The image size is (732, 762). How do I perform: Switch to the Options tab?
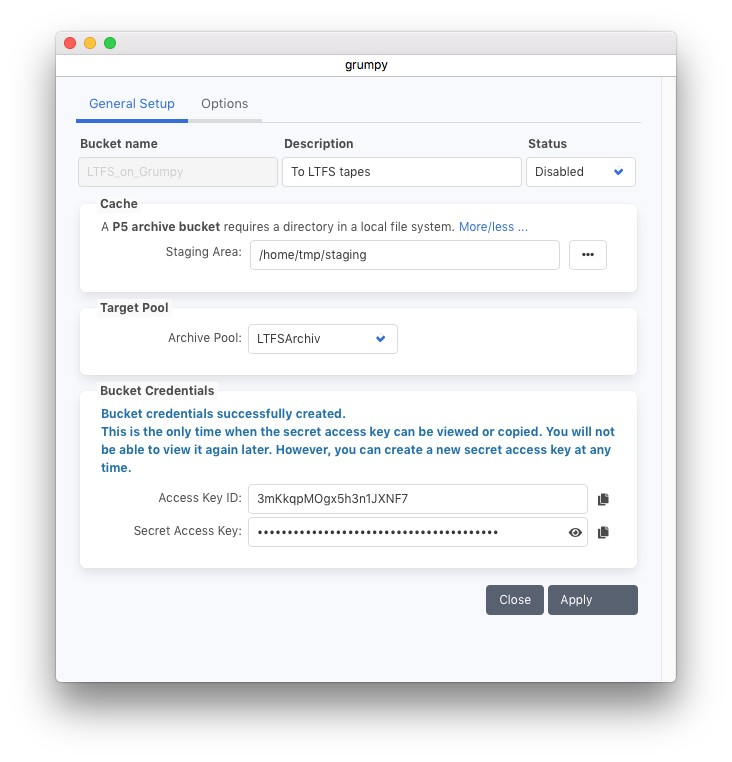[x=224, y=104]
